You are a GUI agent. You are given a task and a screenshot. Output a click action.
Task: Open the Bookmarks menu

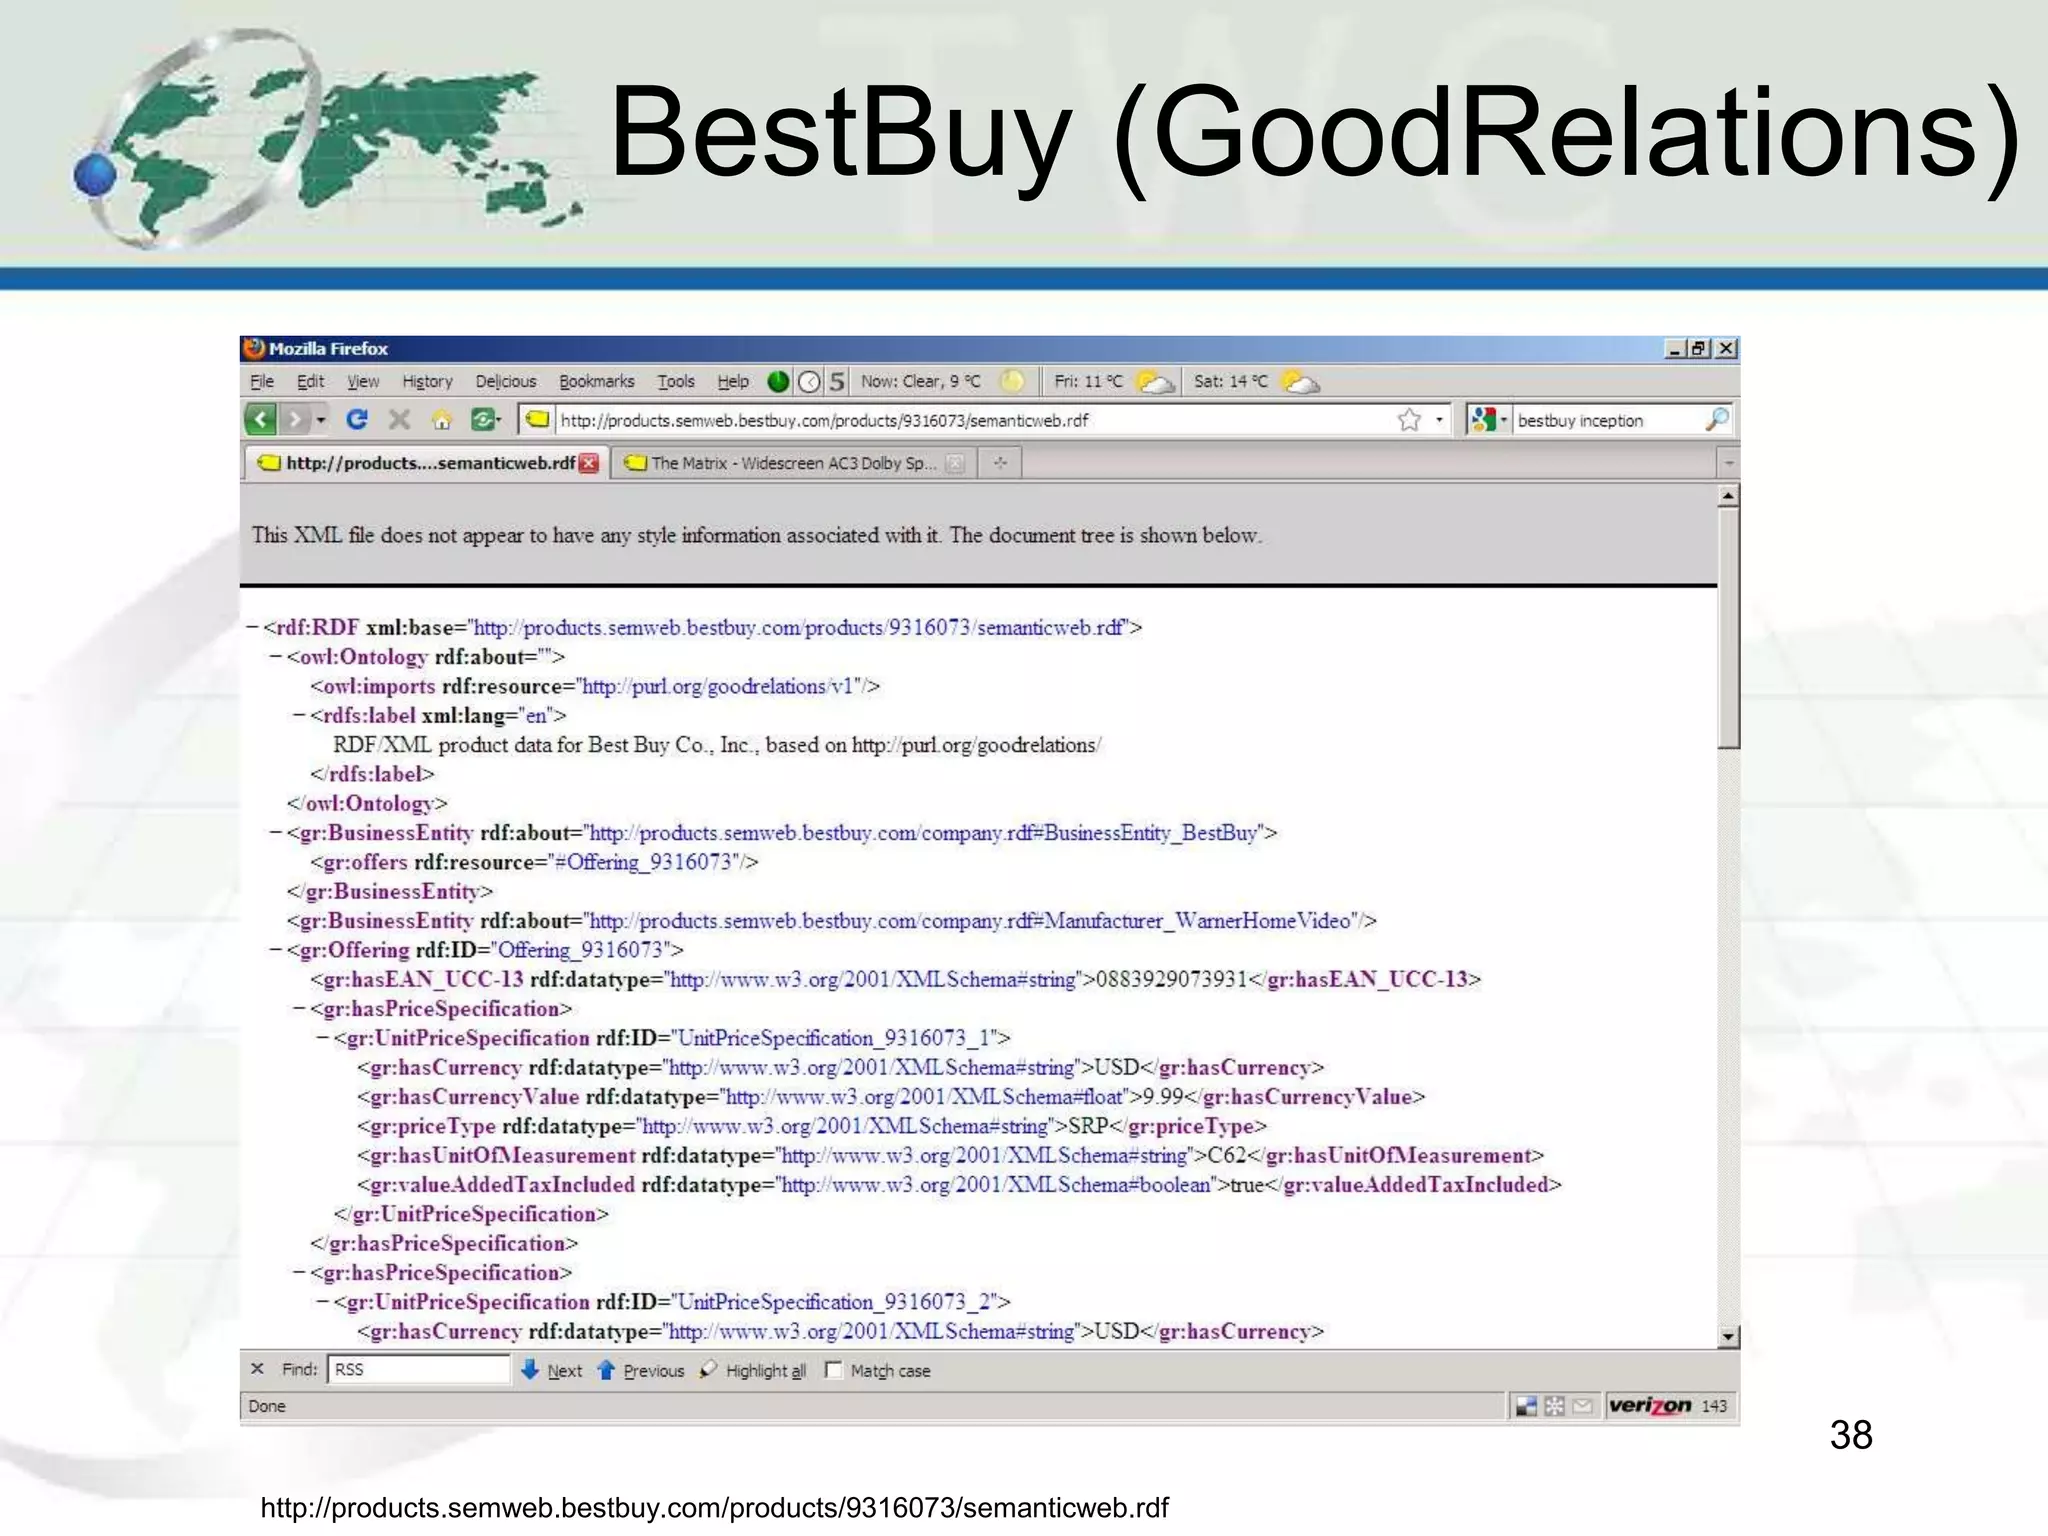coord(597,381)
